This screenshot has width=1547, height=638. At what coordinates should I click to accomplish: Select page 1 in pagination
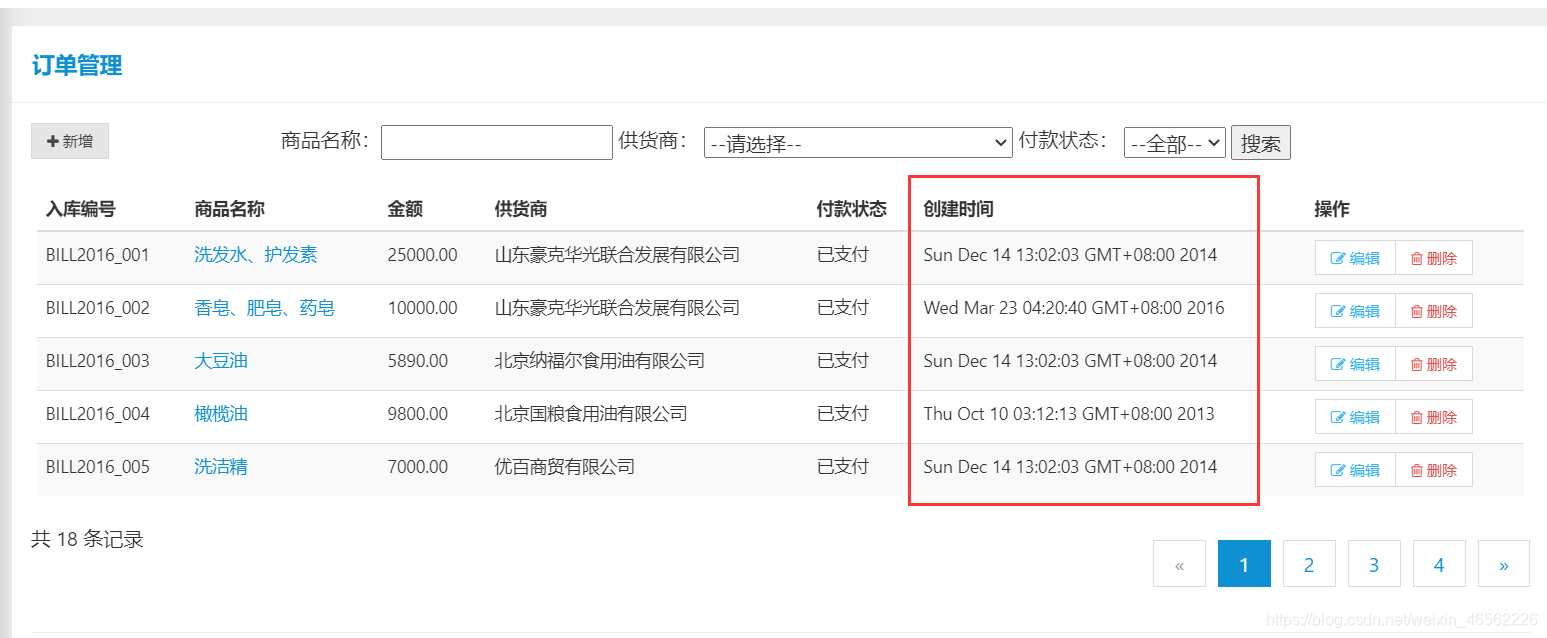pos(1244,564)
